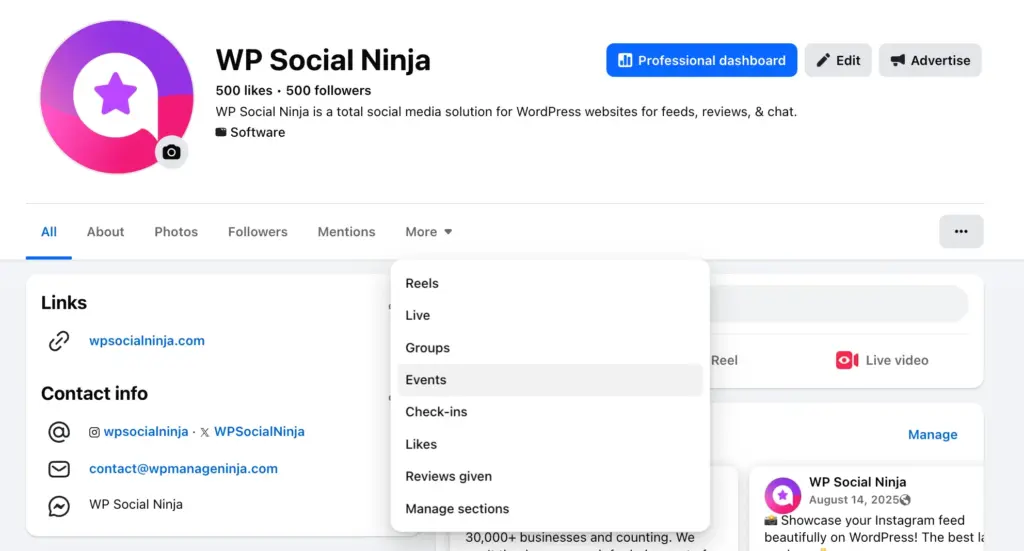
Task: Select Live from the More menu
Action: coord(550,315)
